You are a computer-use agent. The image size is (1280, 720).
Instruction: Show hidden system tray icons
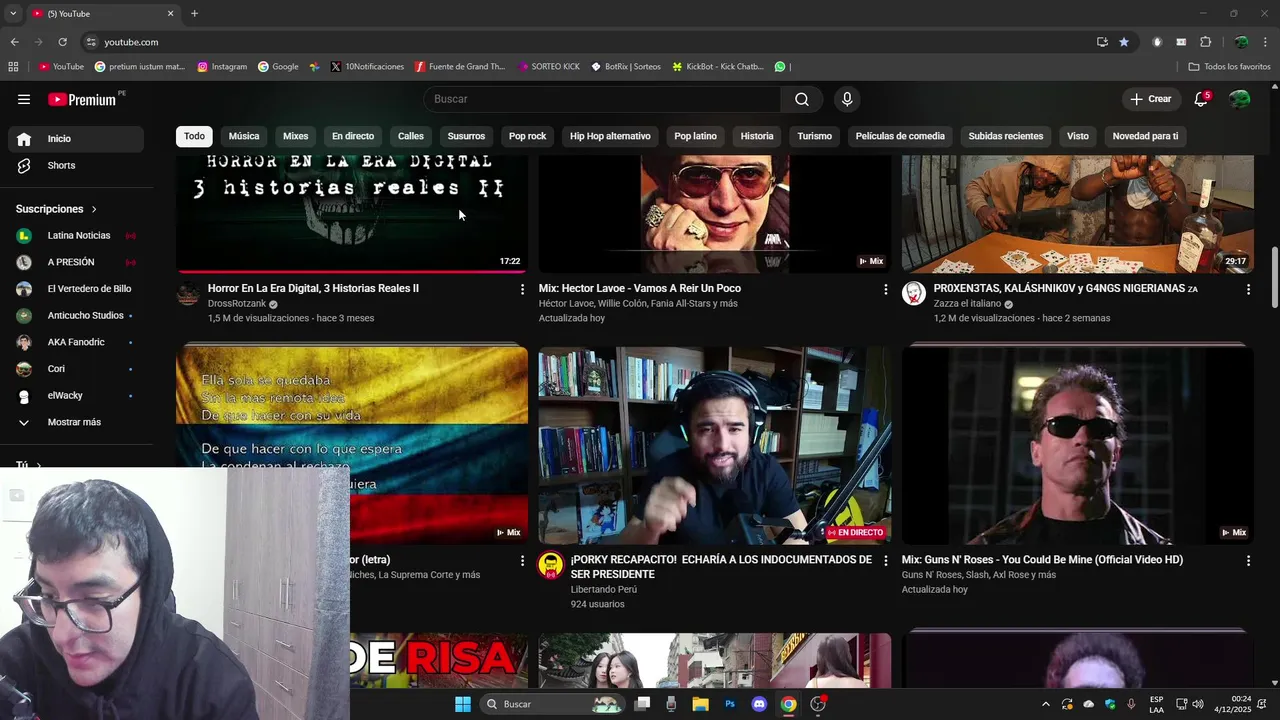coord(1046,704)
